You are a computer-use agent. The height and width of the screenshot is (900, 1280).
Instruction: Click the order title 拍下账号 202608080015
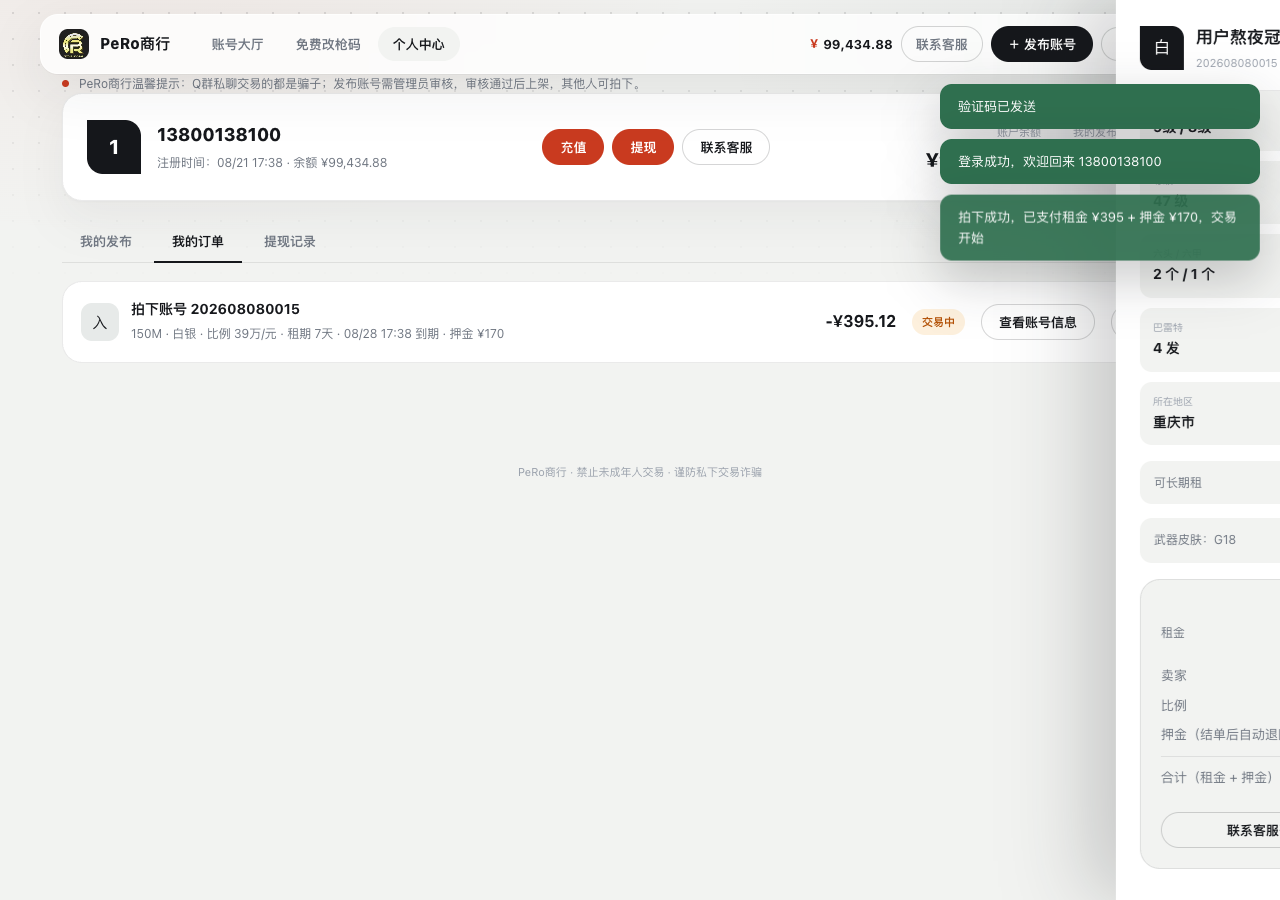tap(215, 309)
